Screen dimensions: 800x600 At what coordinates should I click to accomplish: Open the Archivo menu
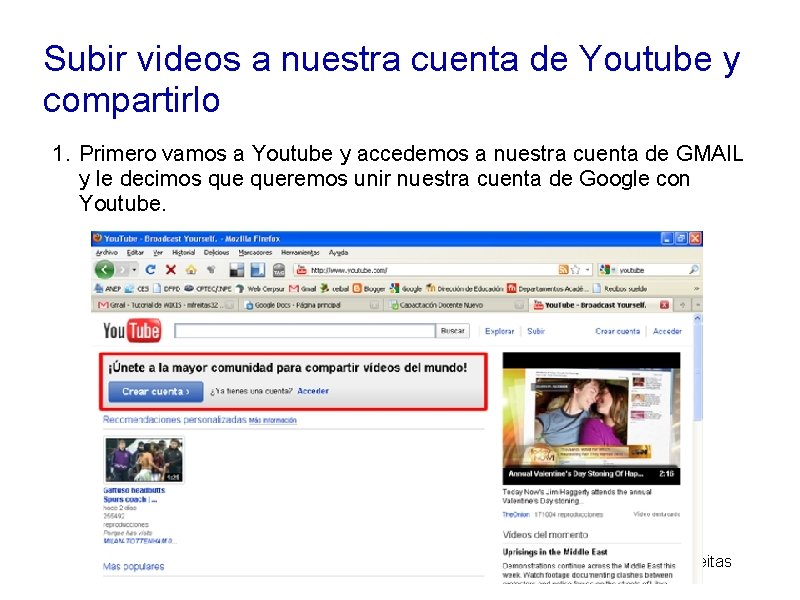pyautogui.click(x=107, y=253)
